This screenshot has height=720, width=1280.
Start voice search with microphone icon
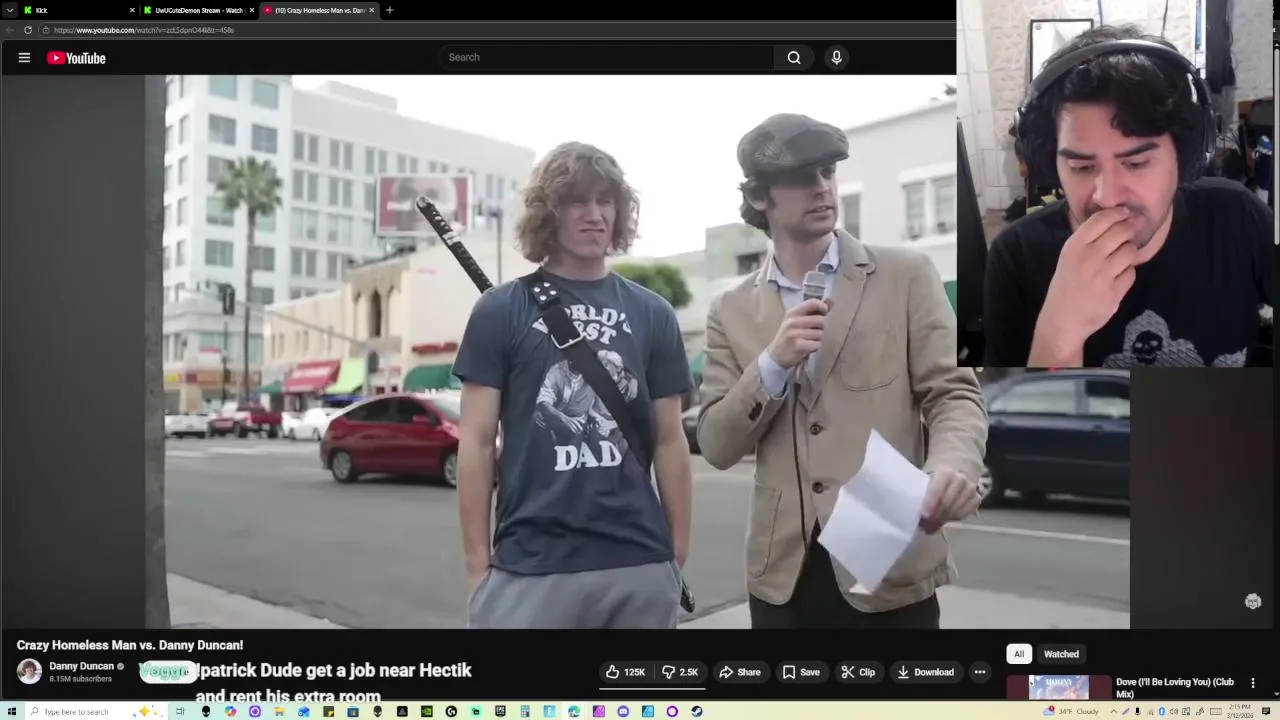837,57
